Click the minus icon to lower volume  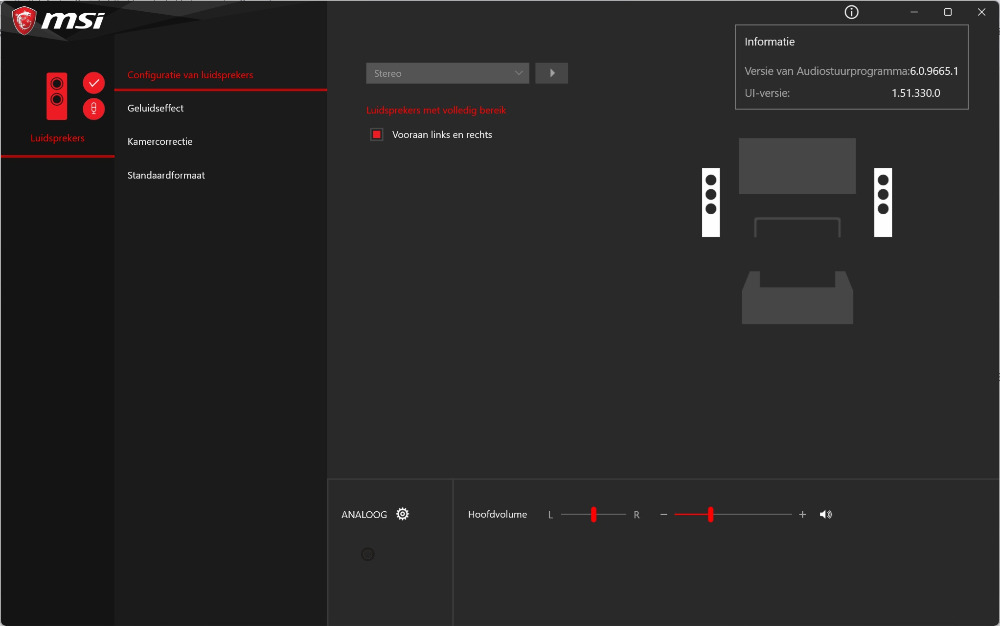[663, 514]
